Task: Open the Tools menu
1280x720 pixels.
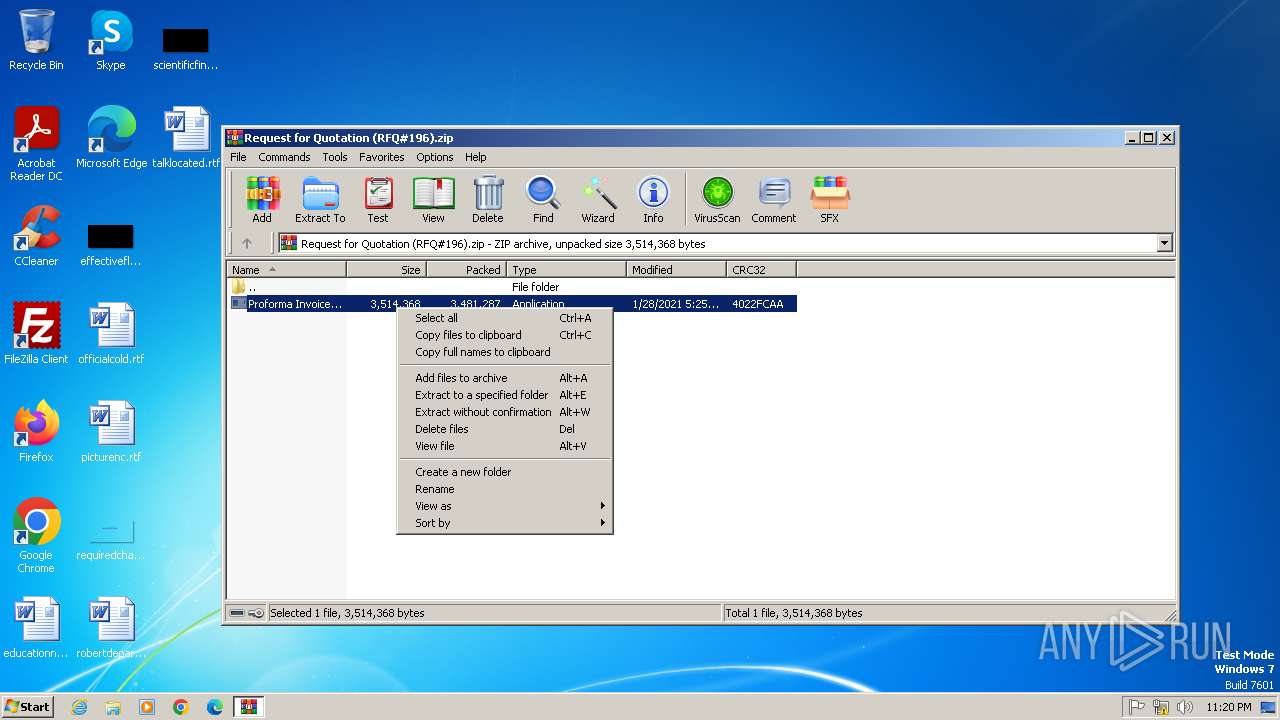Action: tap(335, 157)
